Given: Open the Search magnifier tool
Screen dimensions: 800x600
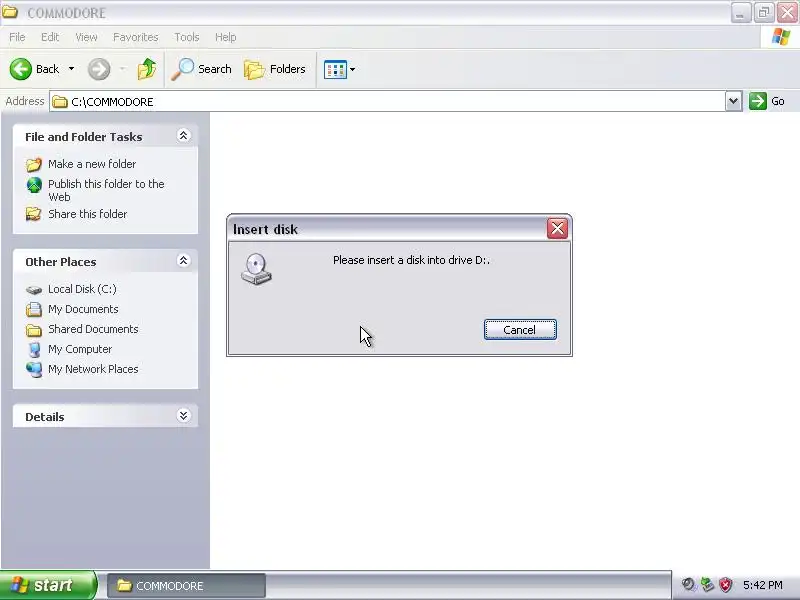Looking at the screenshot, I should (x=201, y=69).
